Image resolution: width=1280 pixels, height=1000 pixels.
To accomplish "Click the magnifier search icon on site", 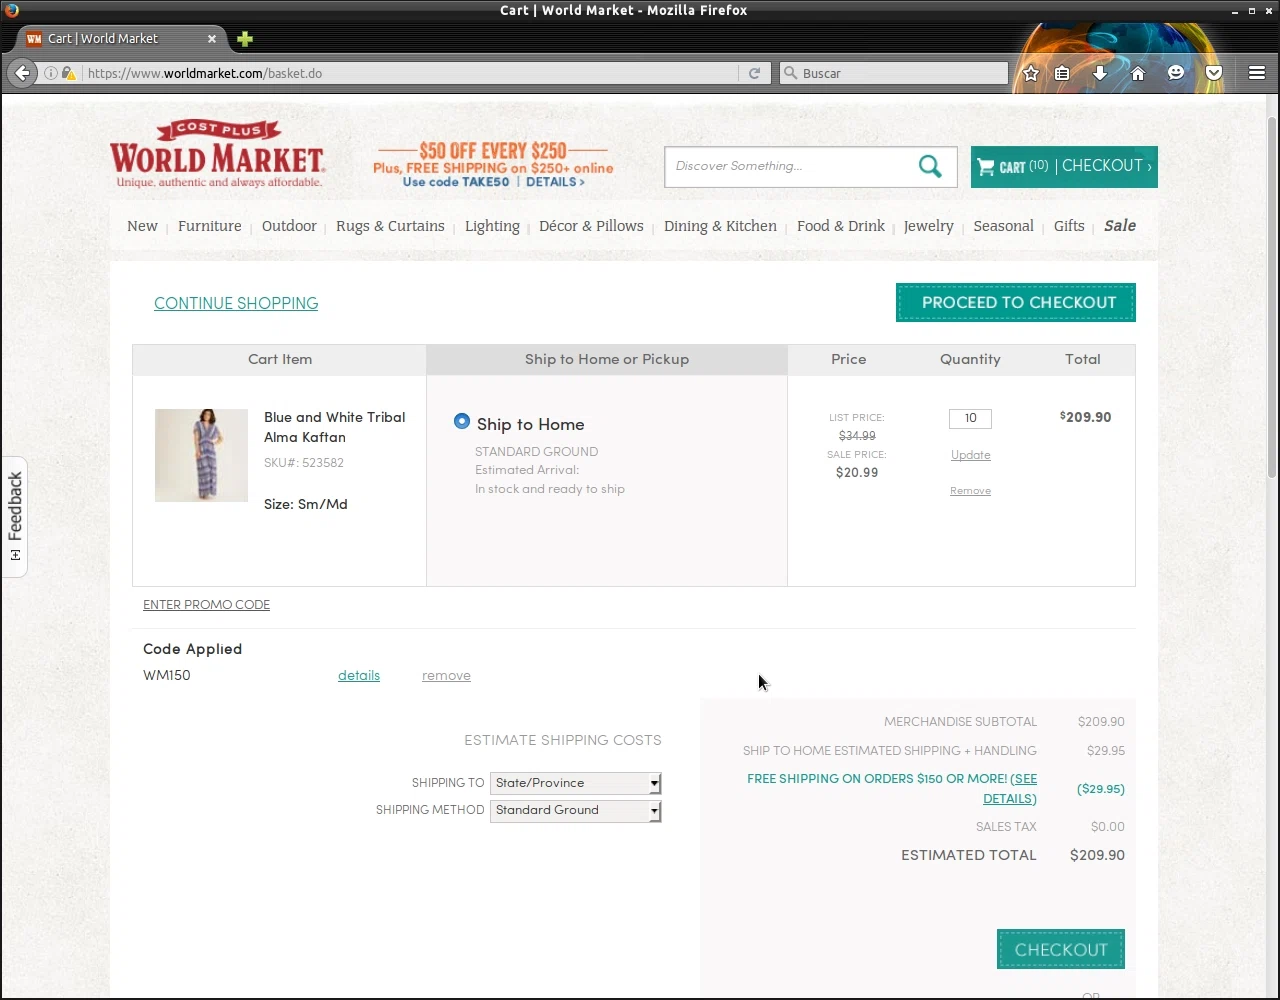I will click(930, 166).
